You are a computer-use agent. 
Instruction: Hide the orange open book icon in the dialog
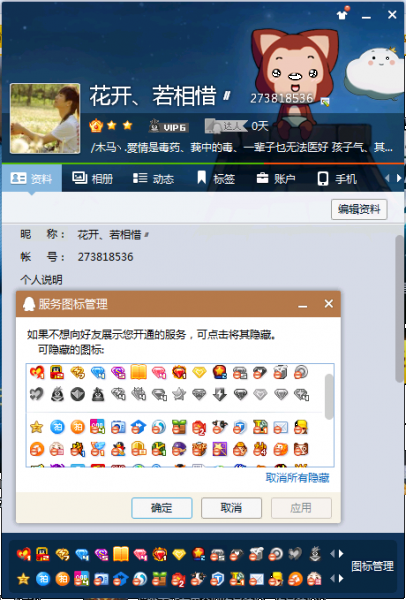click(139, 372)
